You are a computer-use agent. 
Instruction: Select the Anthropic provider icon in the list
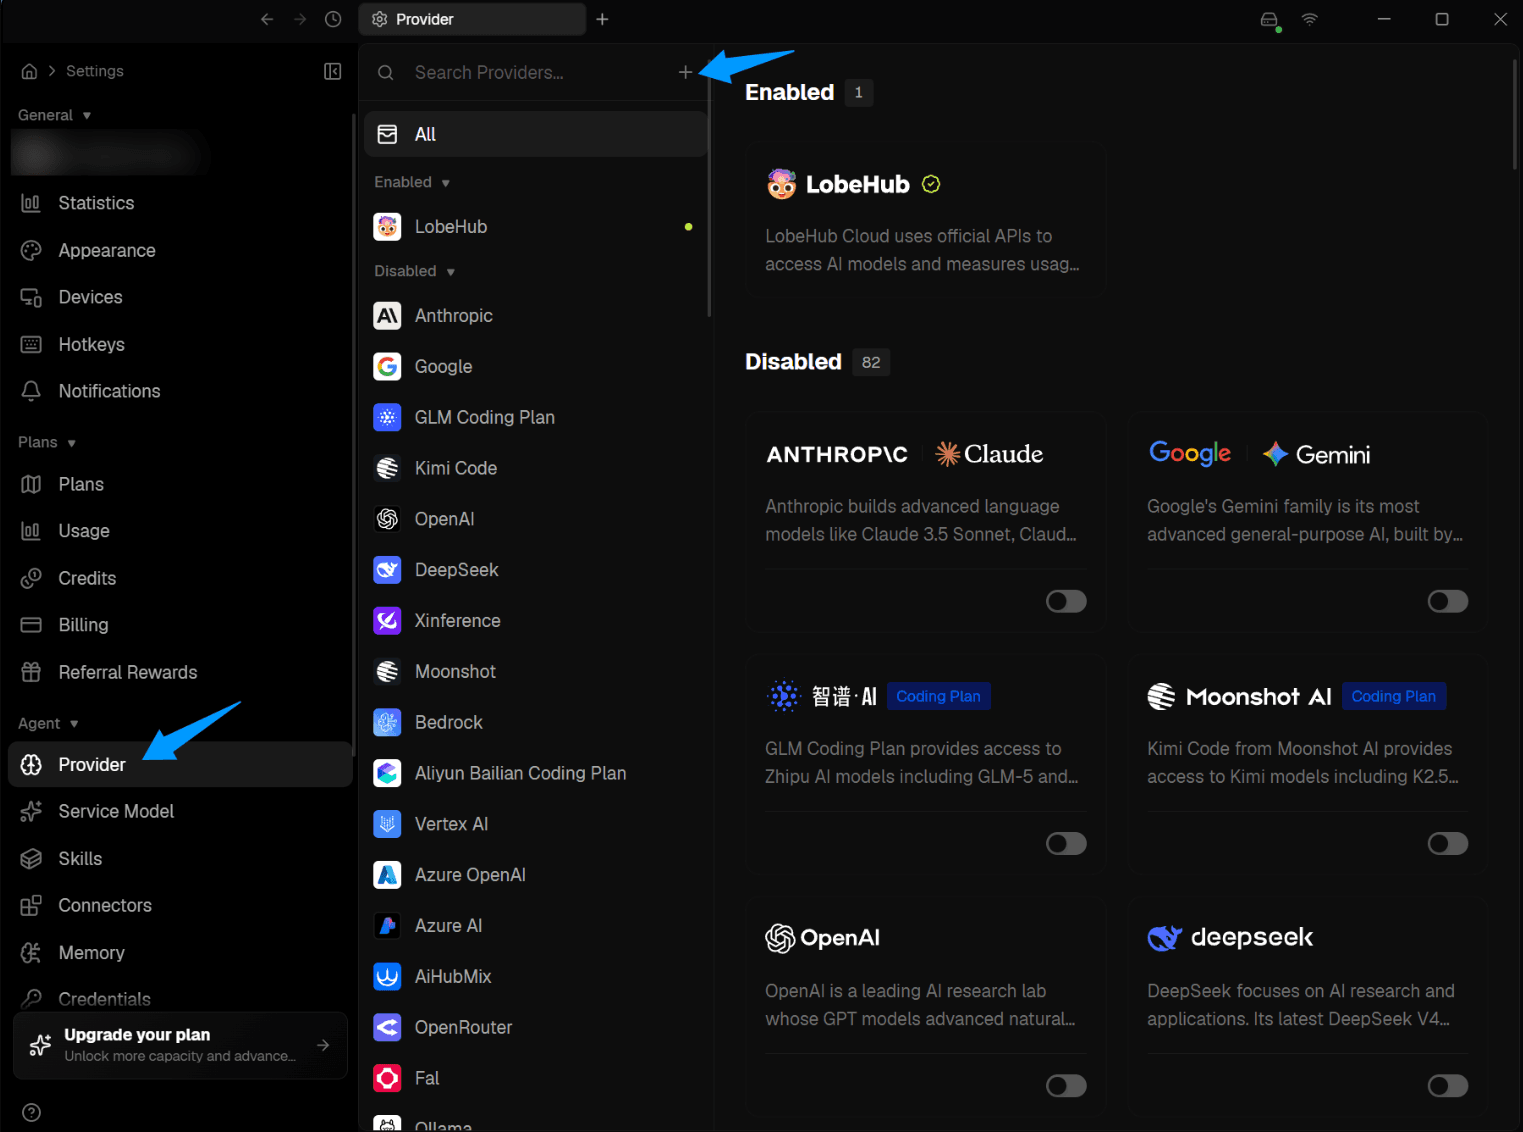pyautogui.click(x=387, y=316)
